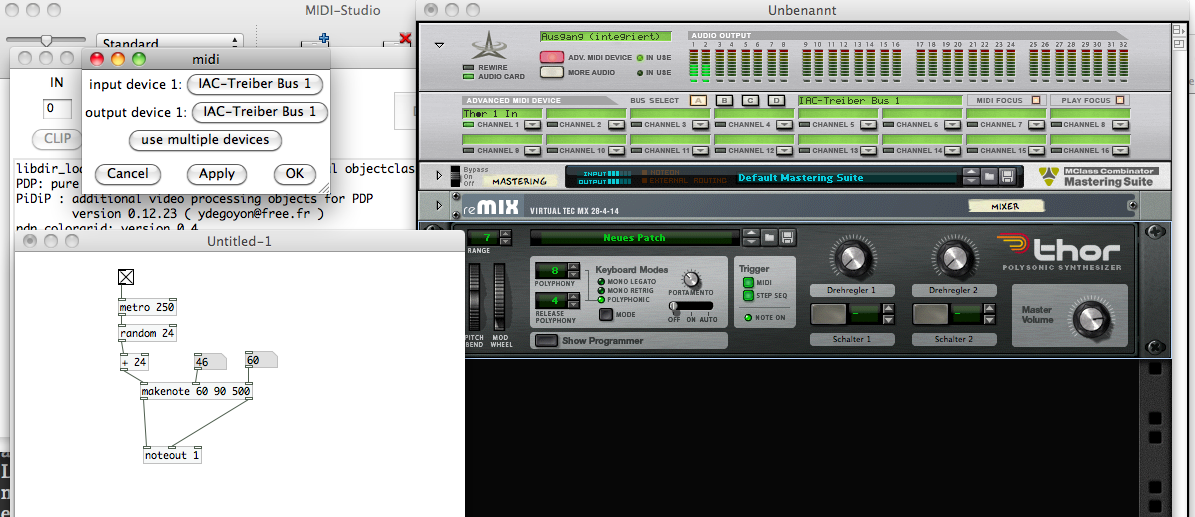Toggle the Step Seq trigger button
Image resolution: width=1195 pixels, height=517 pixels.
click(x=748, y=295)
